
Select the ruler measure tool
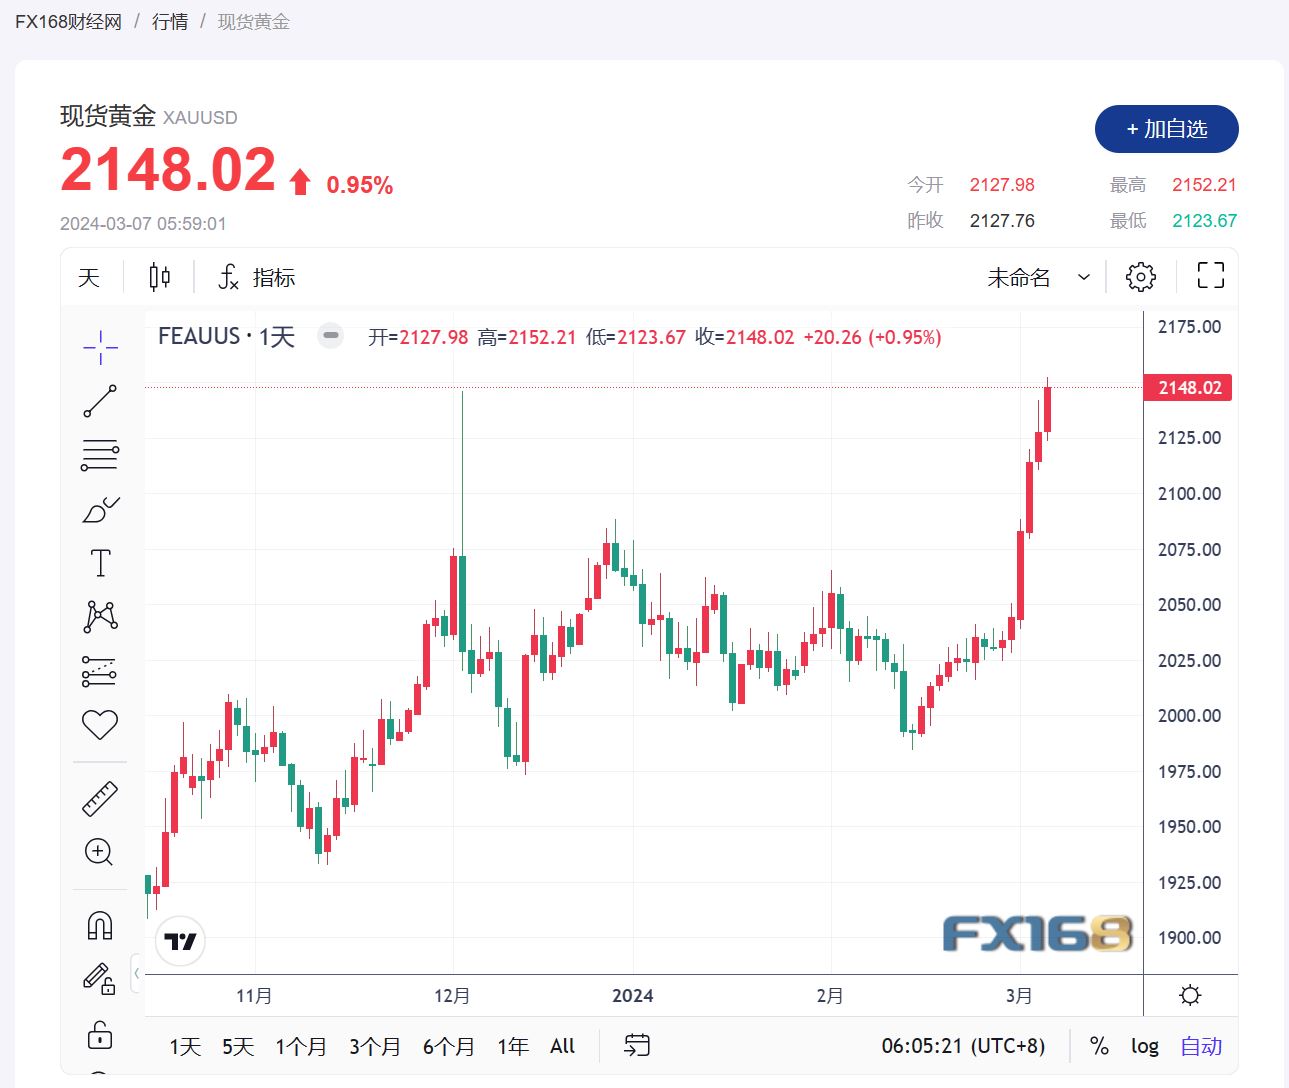click(100, 798)
